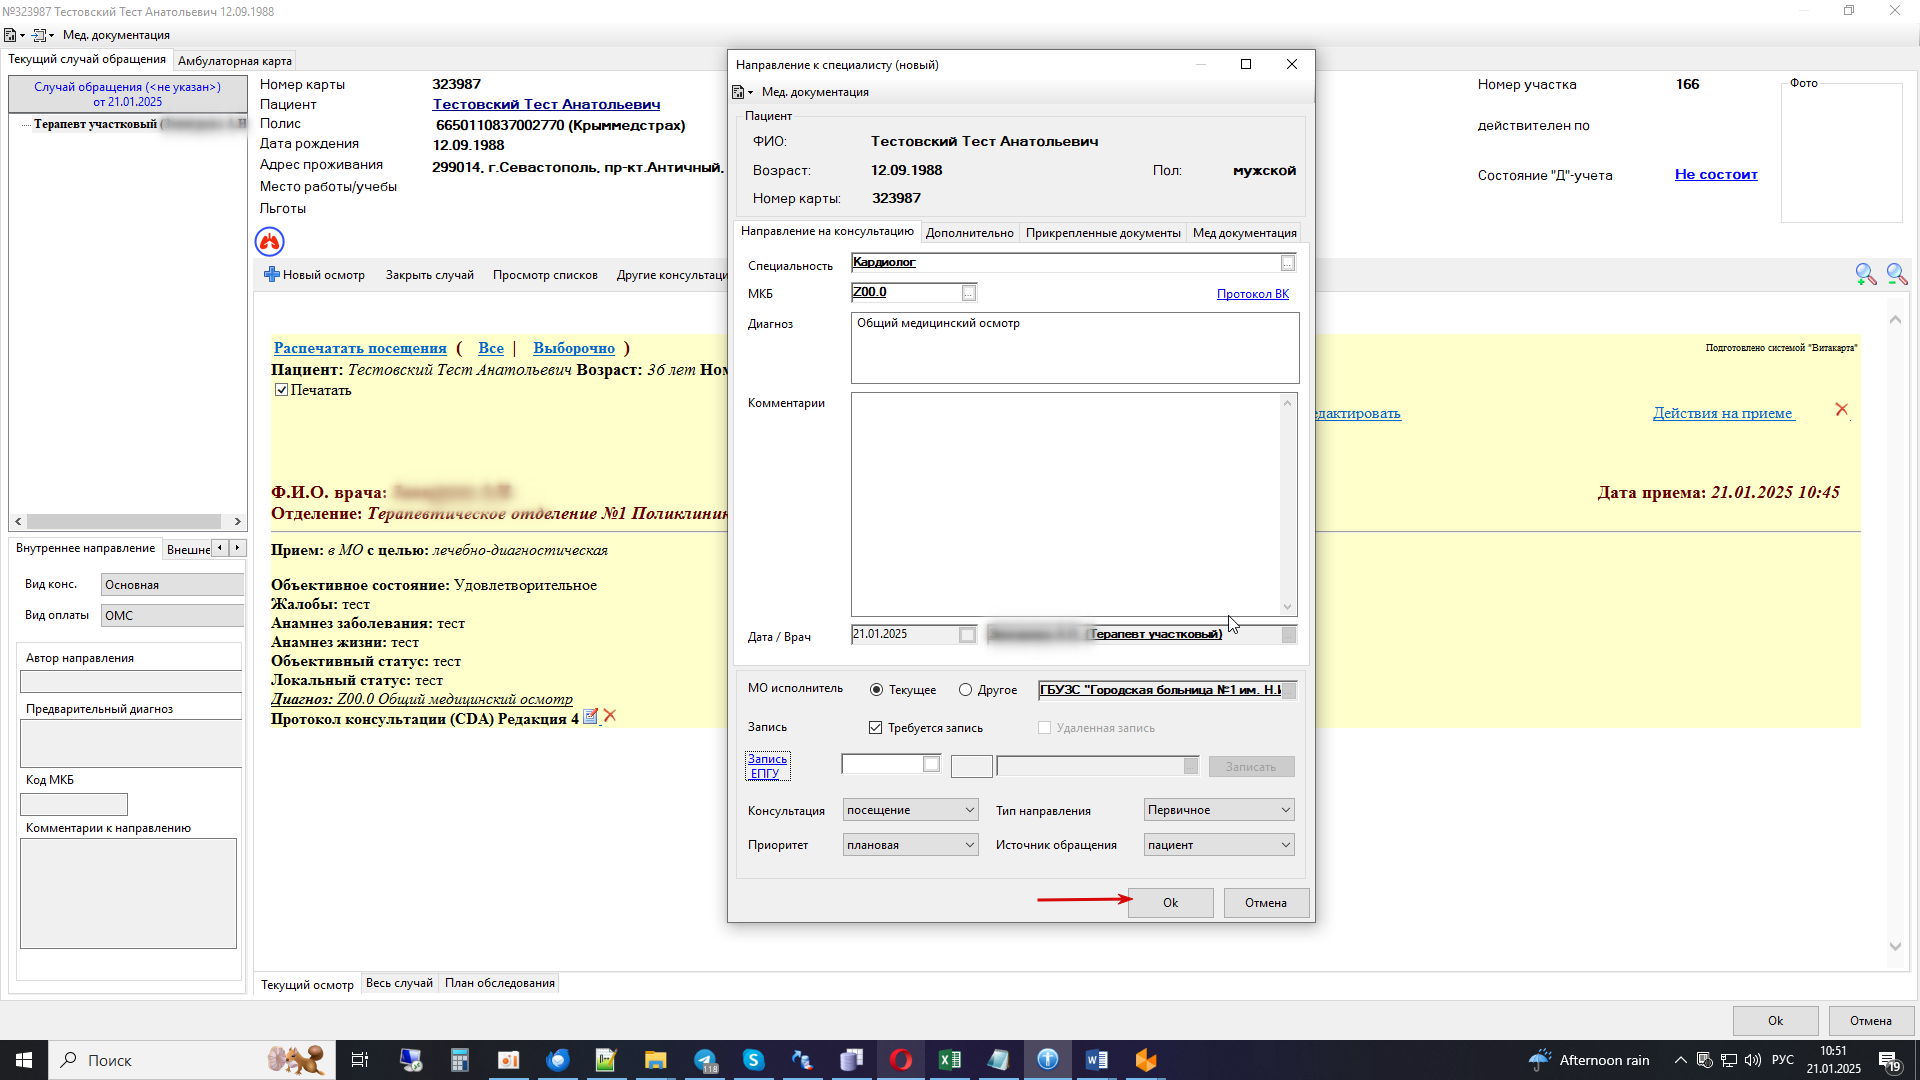Image resolution: width=1920 pixels, height=1080 pixels.
Task: Open the zoom-out magnifier icon at top right
Action: point(1896,274)
